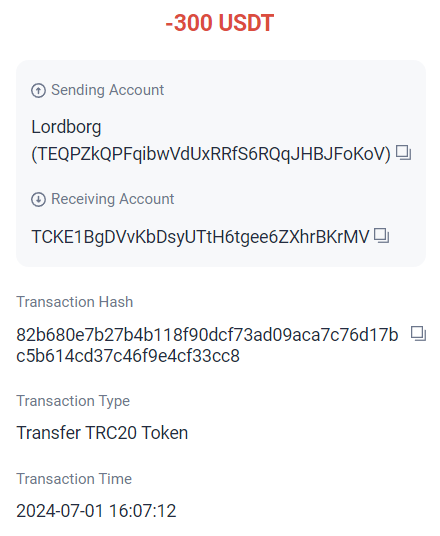This screenshot has height=536, width=440.
Task: Click the -300 USDT amount
Action: pos(220,23)
